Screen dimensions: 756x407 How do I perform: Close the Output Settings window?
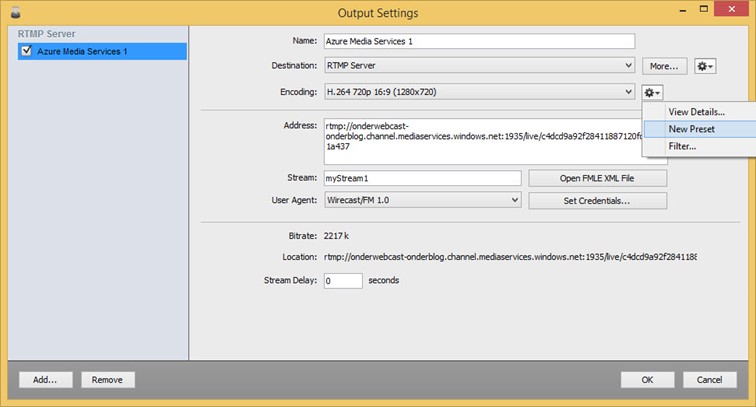coord(731,9)
